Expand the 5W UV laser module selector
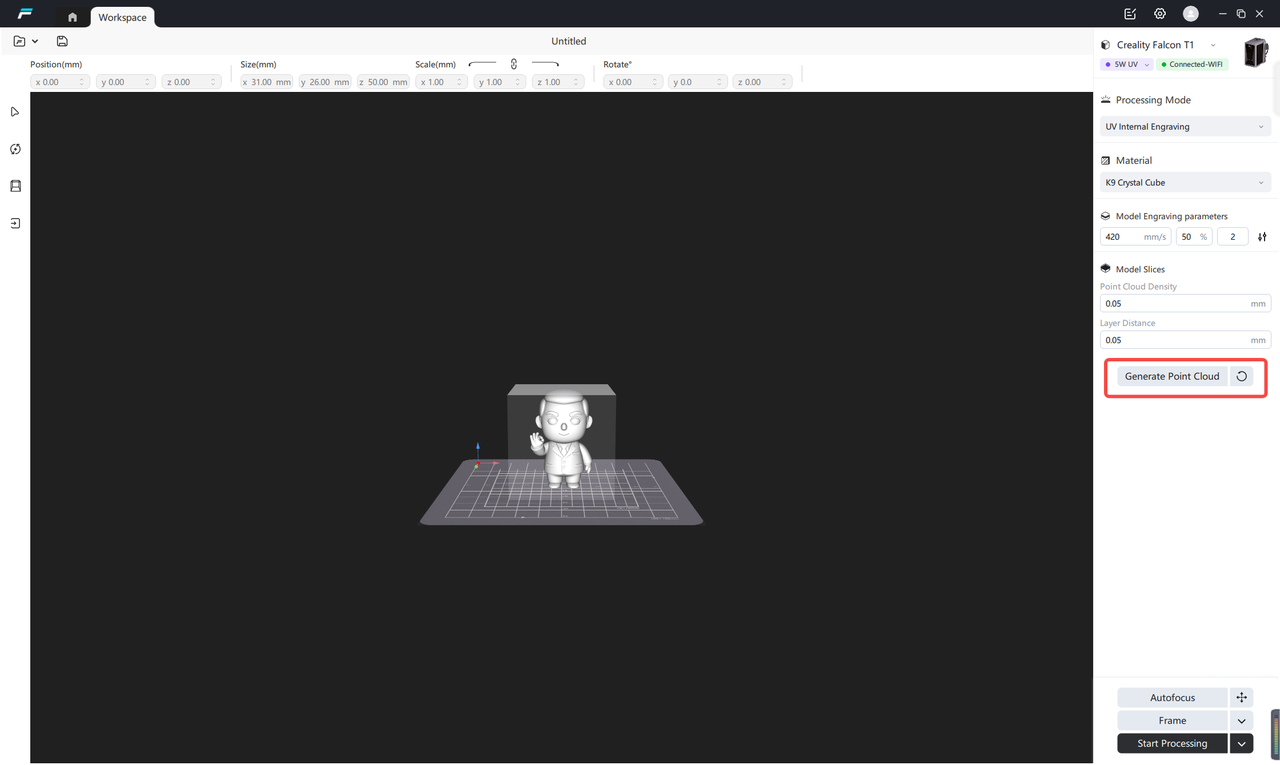 [x=1127, y=64]
